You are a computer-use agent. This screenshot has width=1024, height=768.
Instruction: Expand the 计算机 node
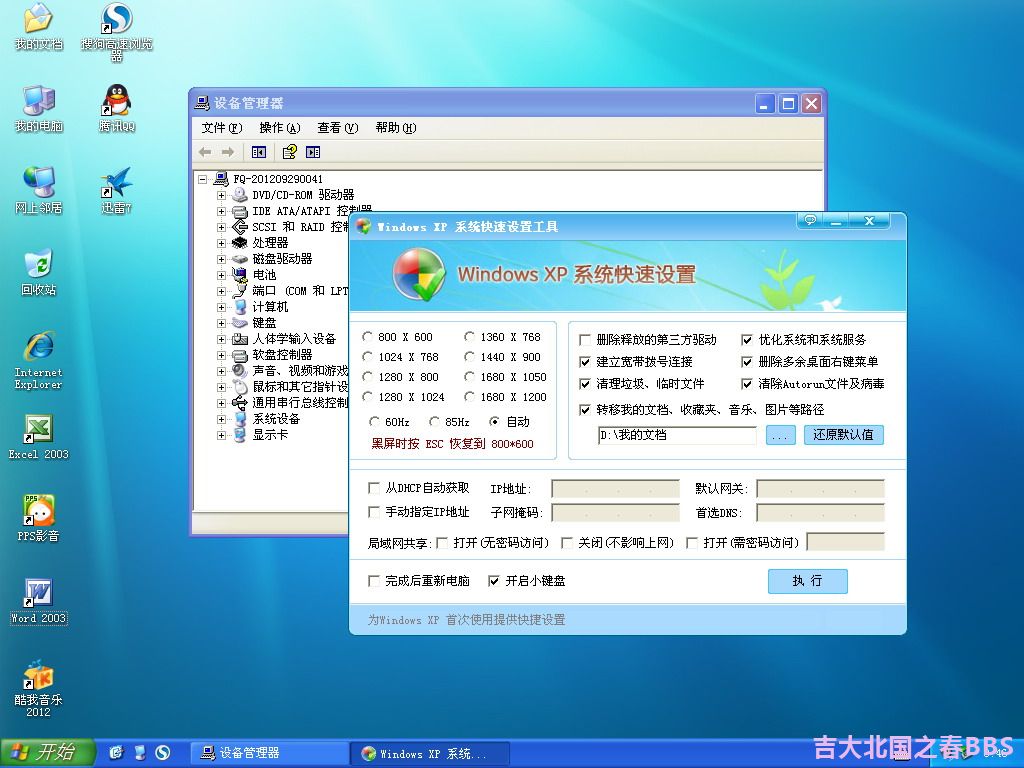pyautogui.click(x=221, y=307)
